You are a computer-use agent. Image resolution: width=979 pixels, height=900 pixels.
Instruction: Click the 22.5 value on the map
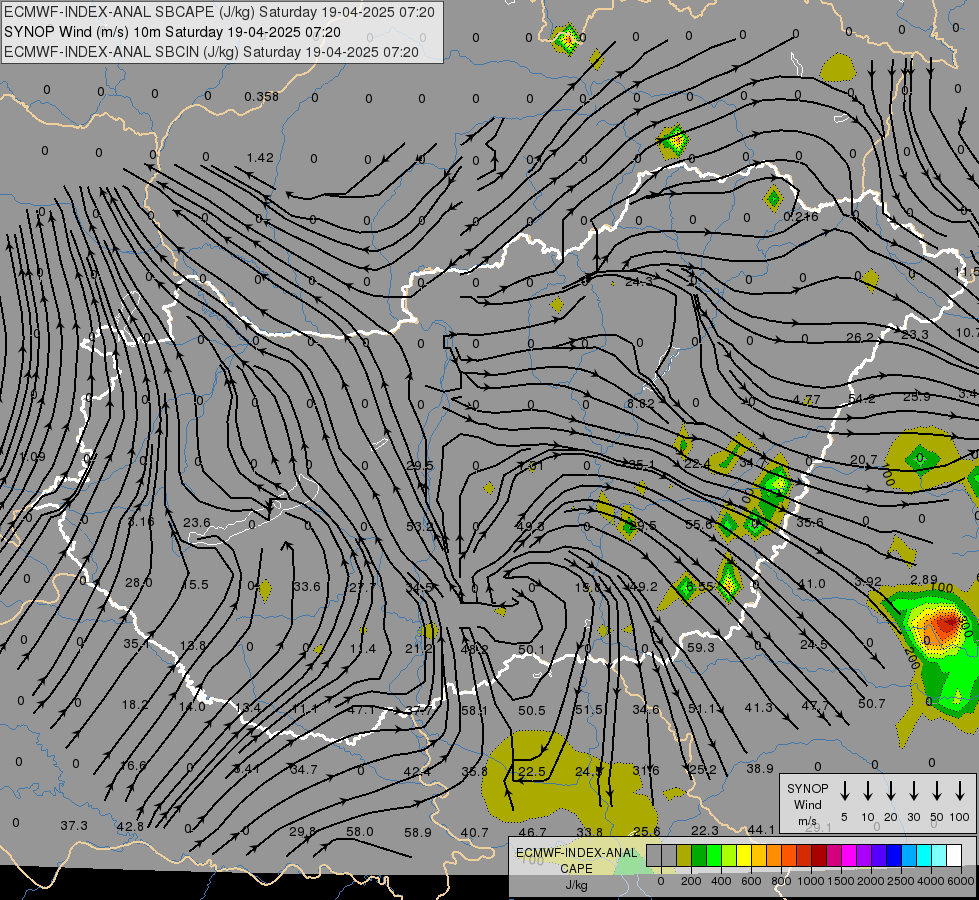532,771
